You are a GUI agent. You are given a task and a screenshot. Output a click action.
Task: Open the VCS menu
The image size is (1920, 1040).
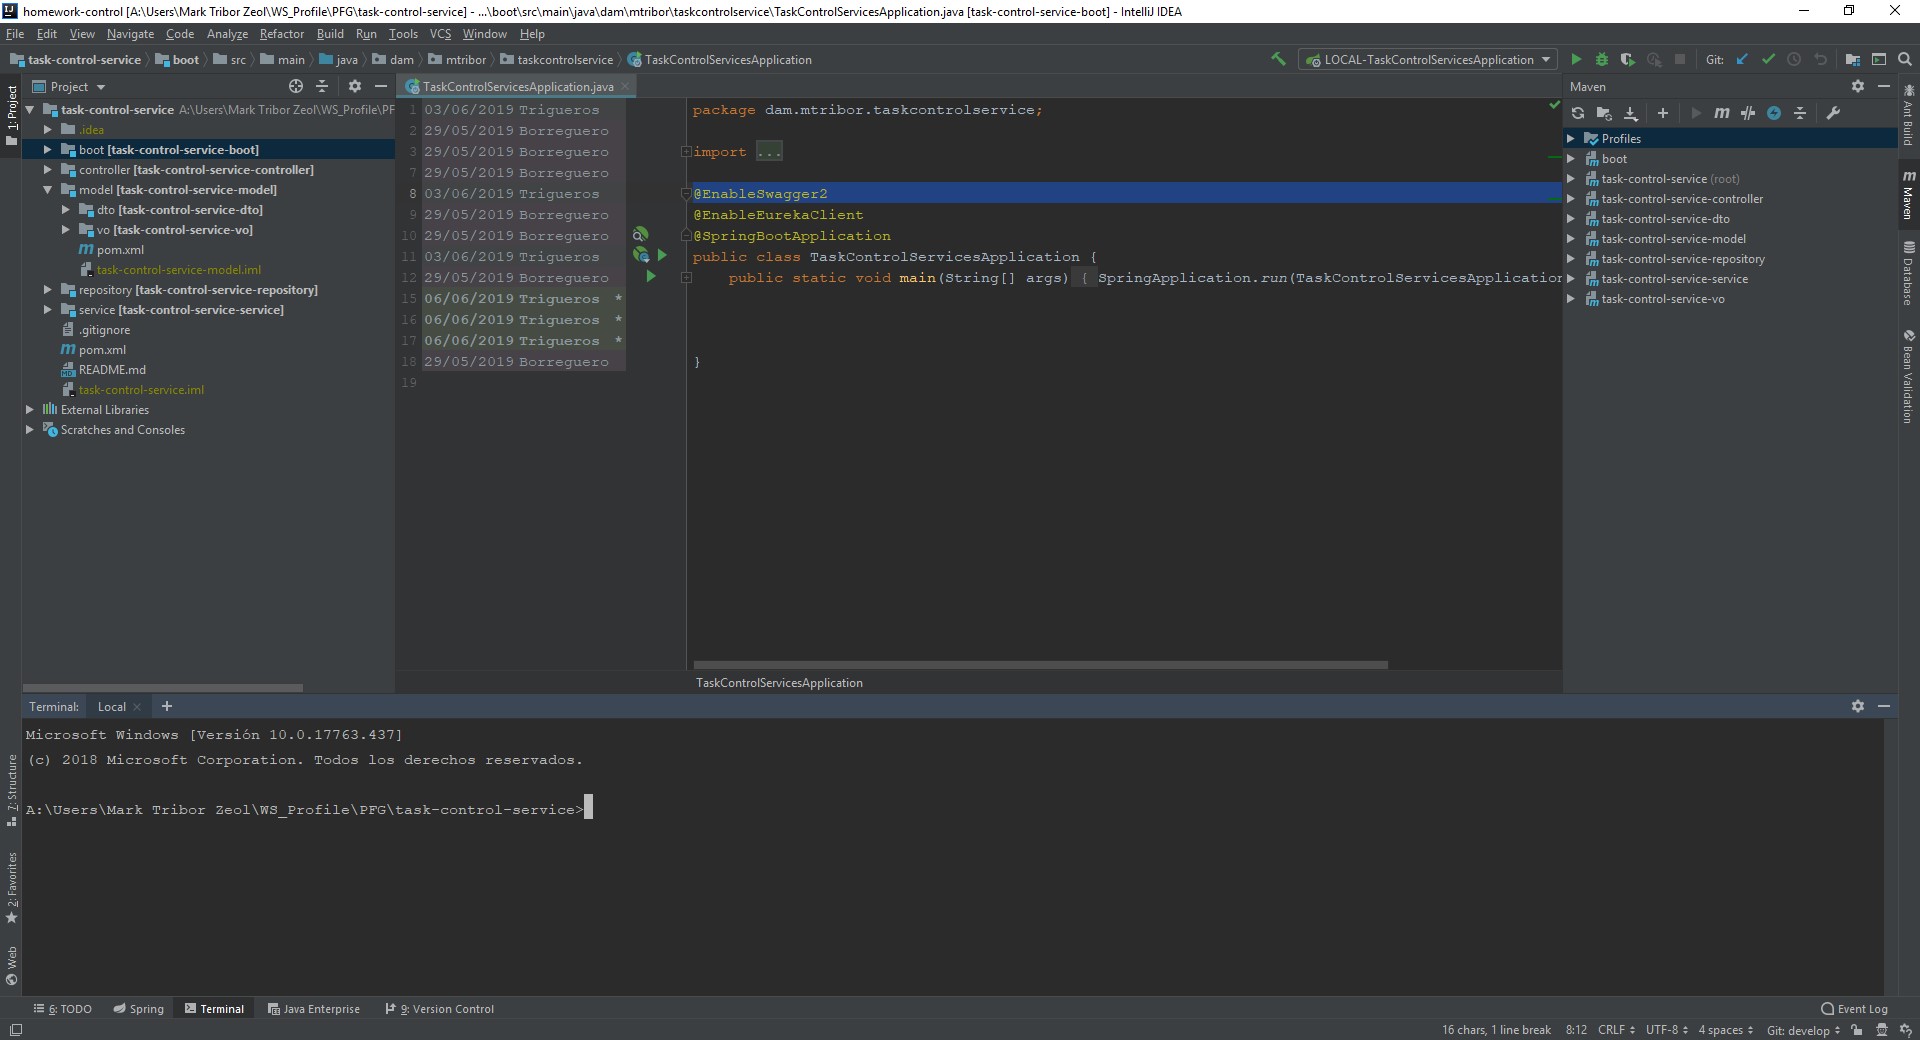(x=440, y=34)
